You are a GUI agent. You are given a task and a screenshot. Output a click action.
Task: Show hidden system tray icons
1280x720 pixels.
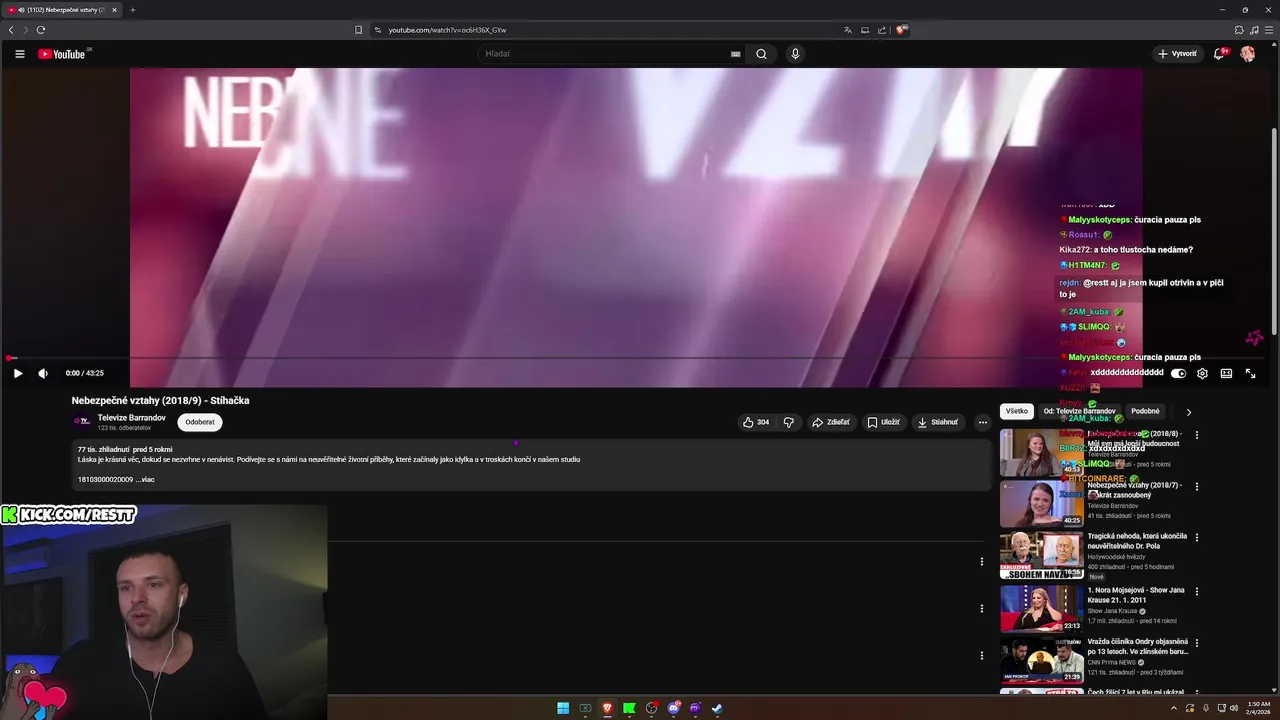pyautogui.click(x=1174, y=708)
